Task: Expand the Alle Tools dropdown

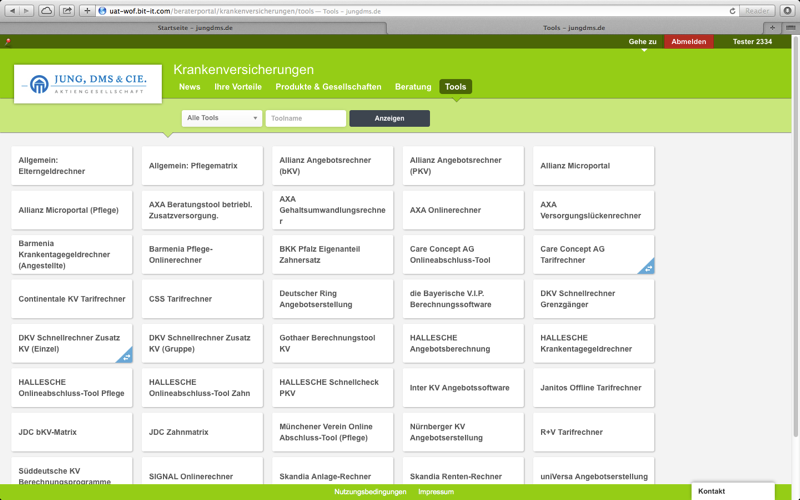Action: [221, 118]
